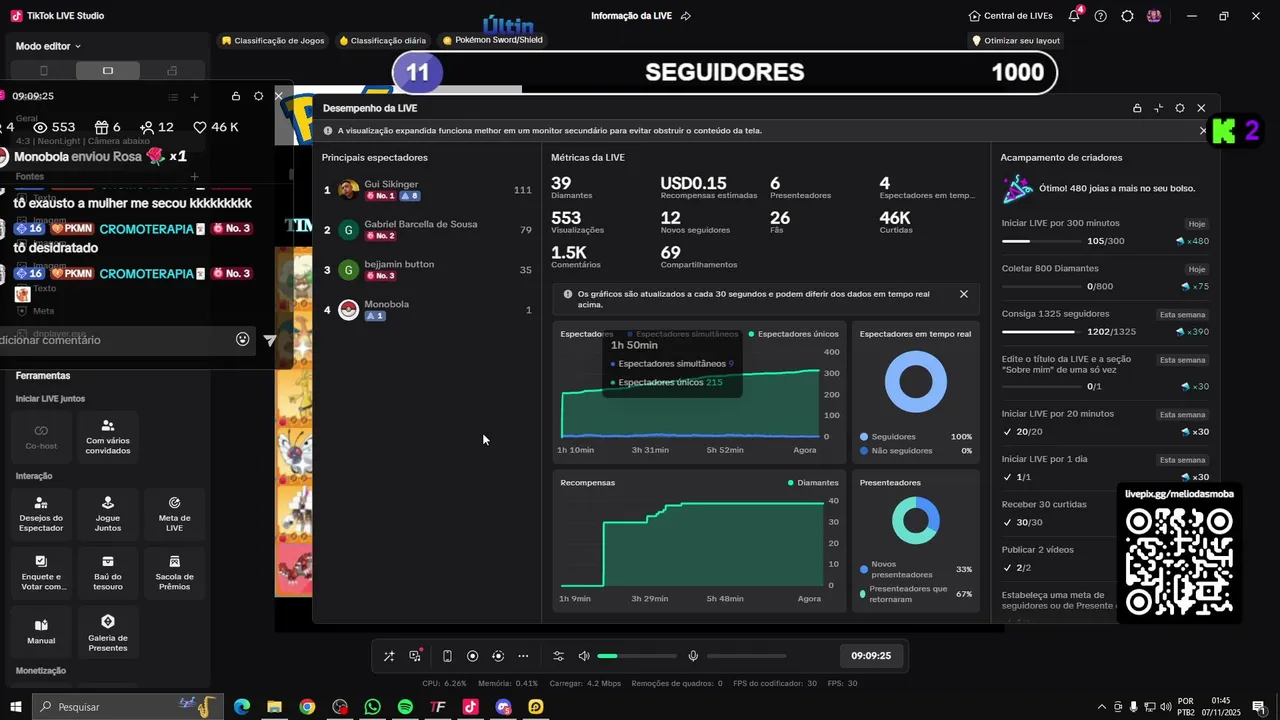Open the audio mixer sliders icon
1280x720 pixels.
click(559, 656)
